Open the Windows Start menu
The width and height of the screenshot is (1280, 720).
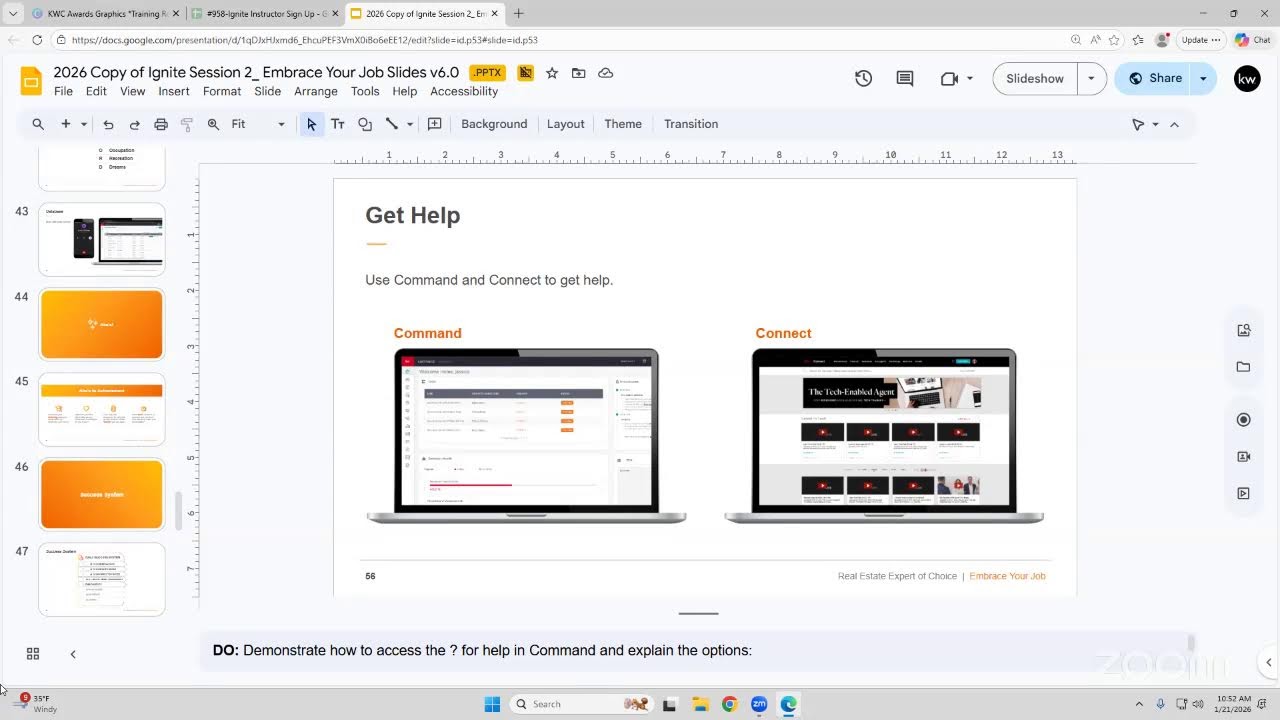pos(492,704)
